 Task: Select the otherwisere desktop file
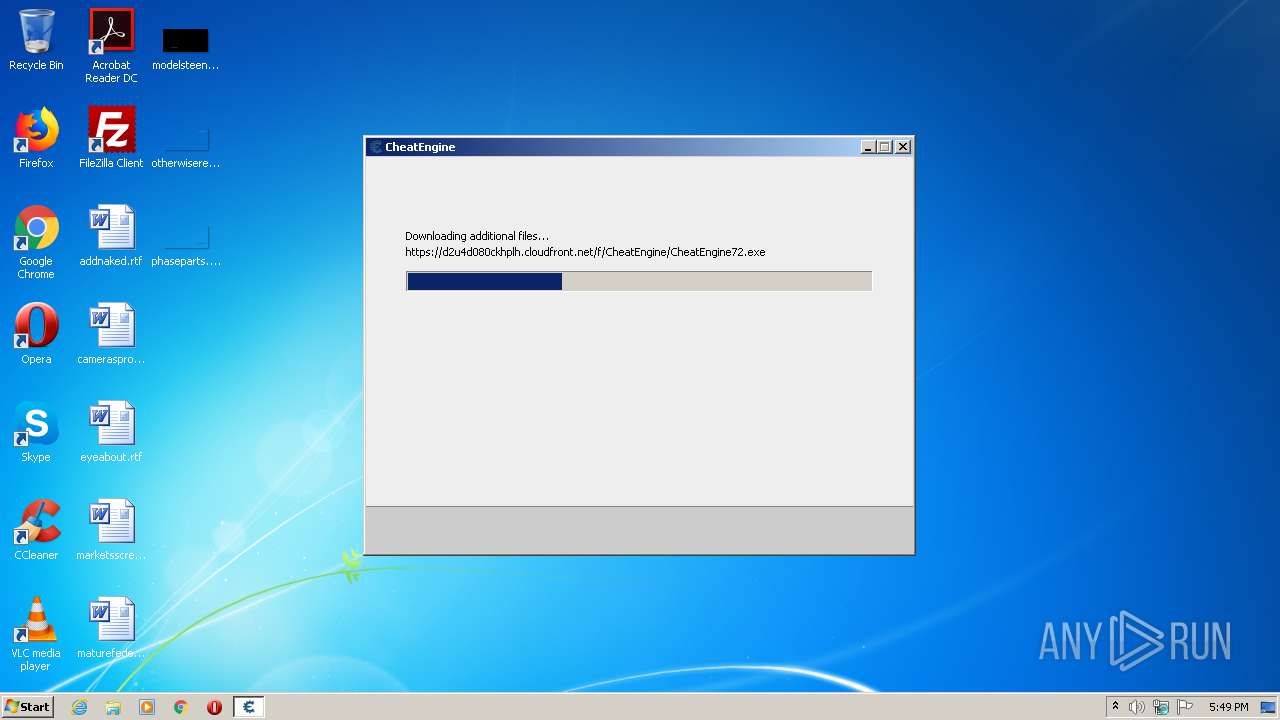(x=186, y=147)
